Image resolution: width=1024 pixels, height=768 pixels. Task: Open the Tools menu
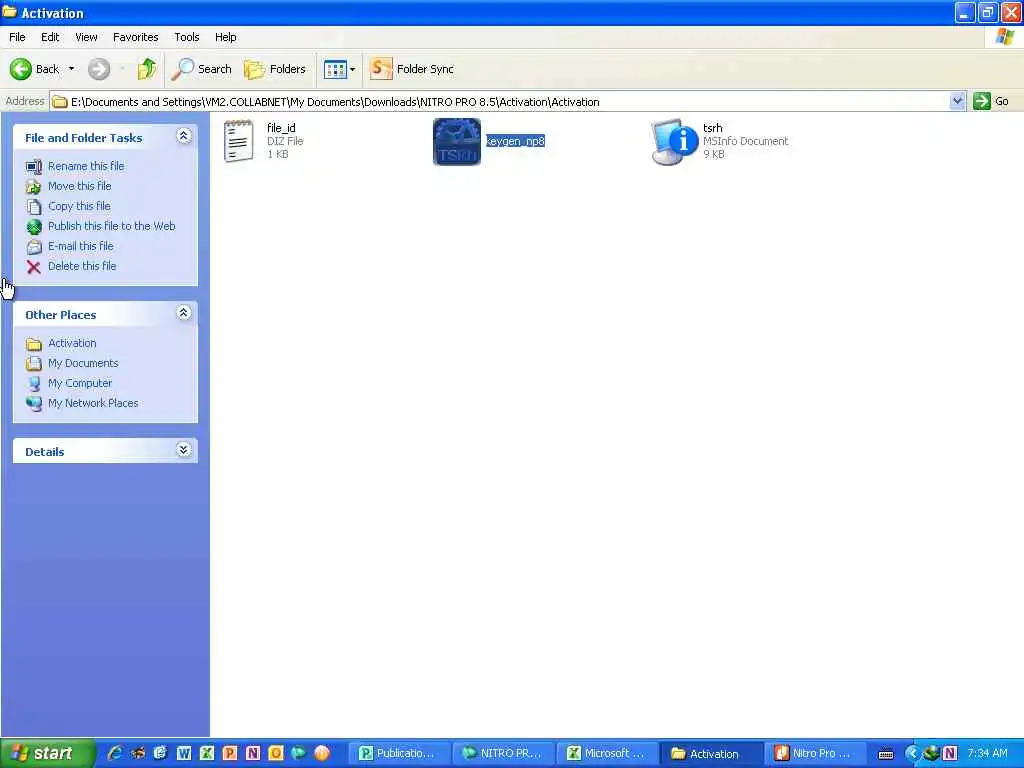coord(187,37)
